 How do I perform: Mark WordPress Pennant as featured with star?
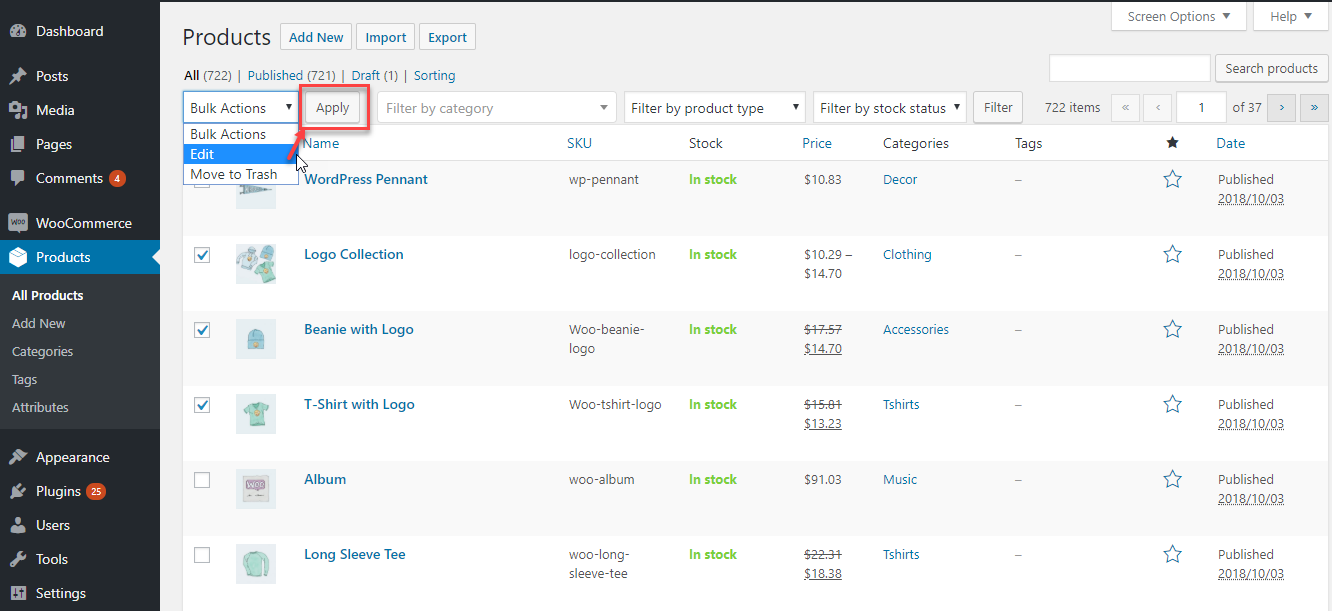[x=1173, y=179]
